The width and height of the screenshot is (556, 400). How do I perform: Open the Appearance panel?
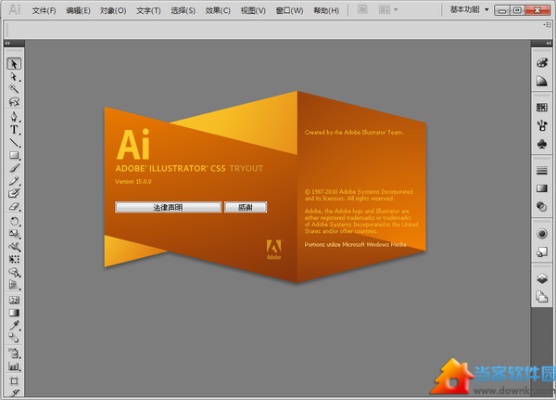[542, 234]
